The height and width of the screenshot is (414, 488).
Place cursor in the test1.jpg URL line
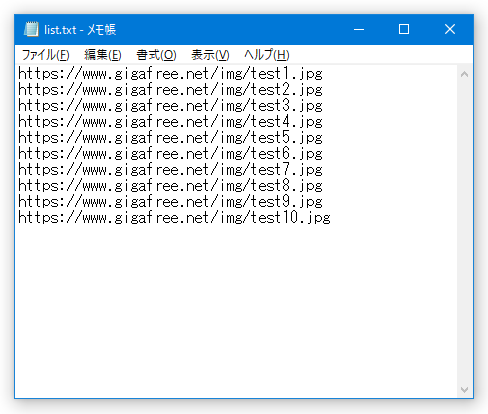coord(170,74)
